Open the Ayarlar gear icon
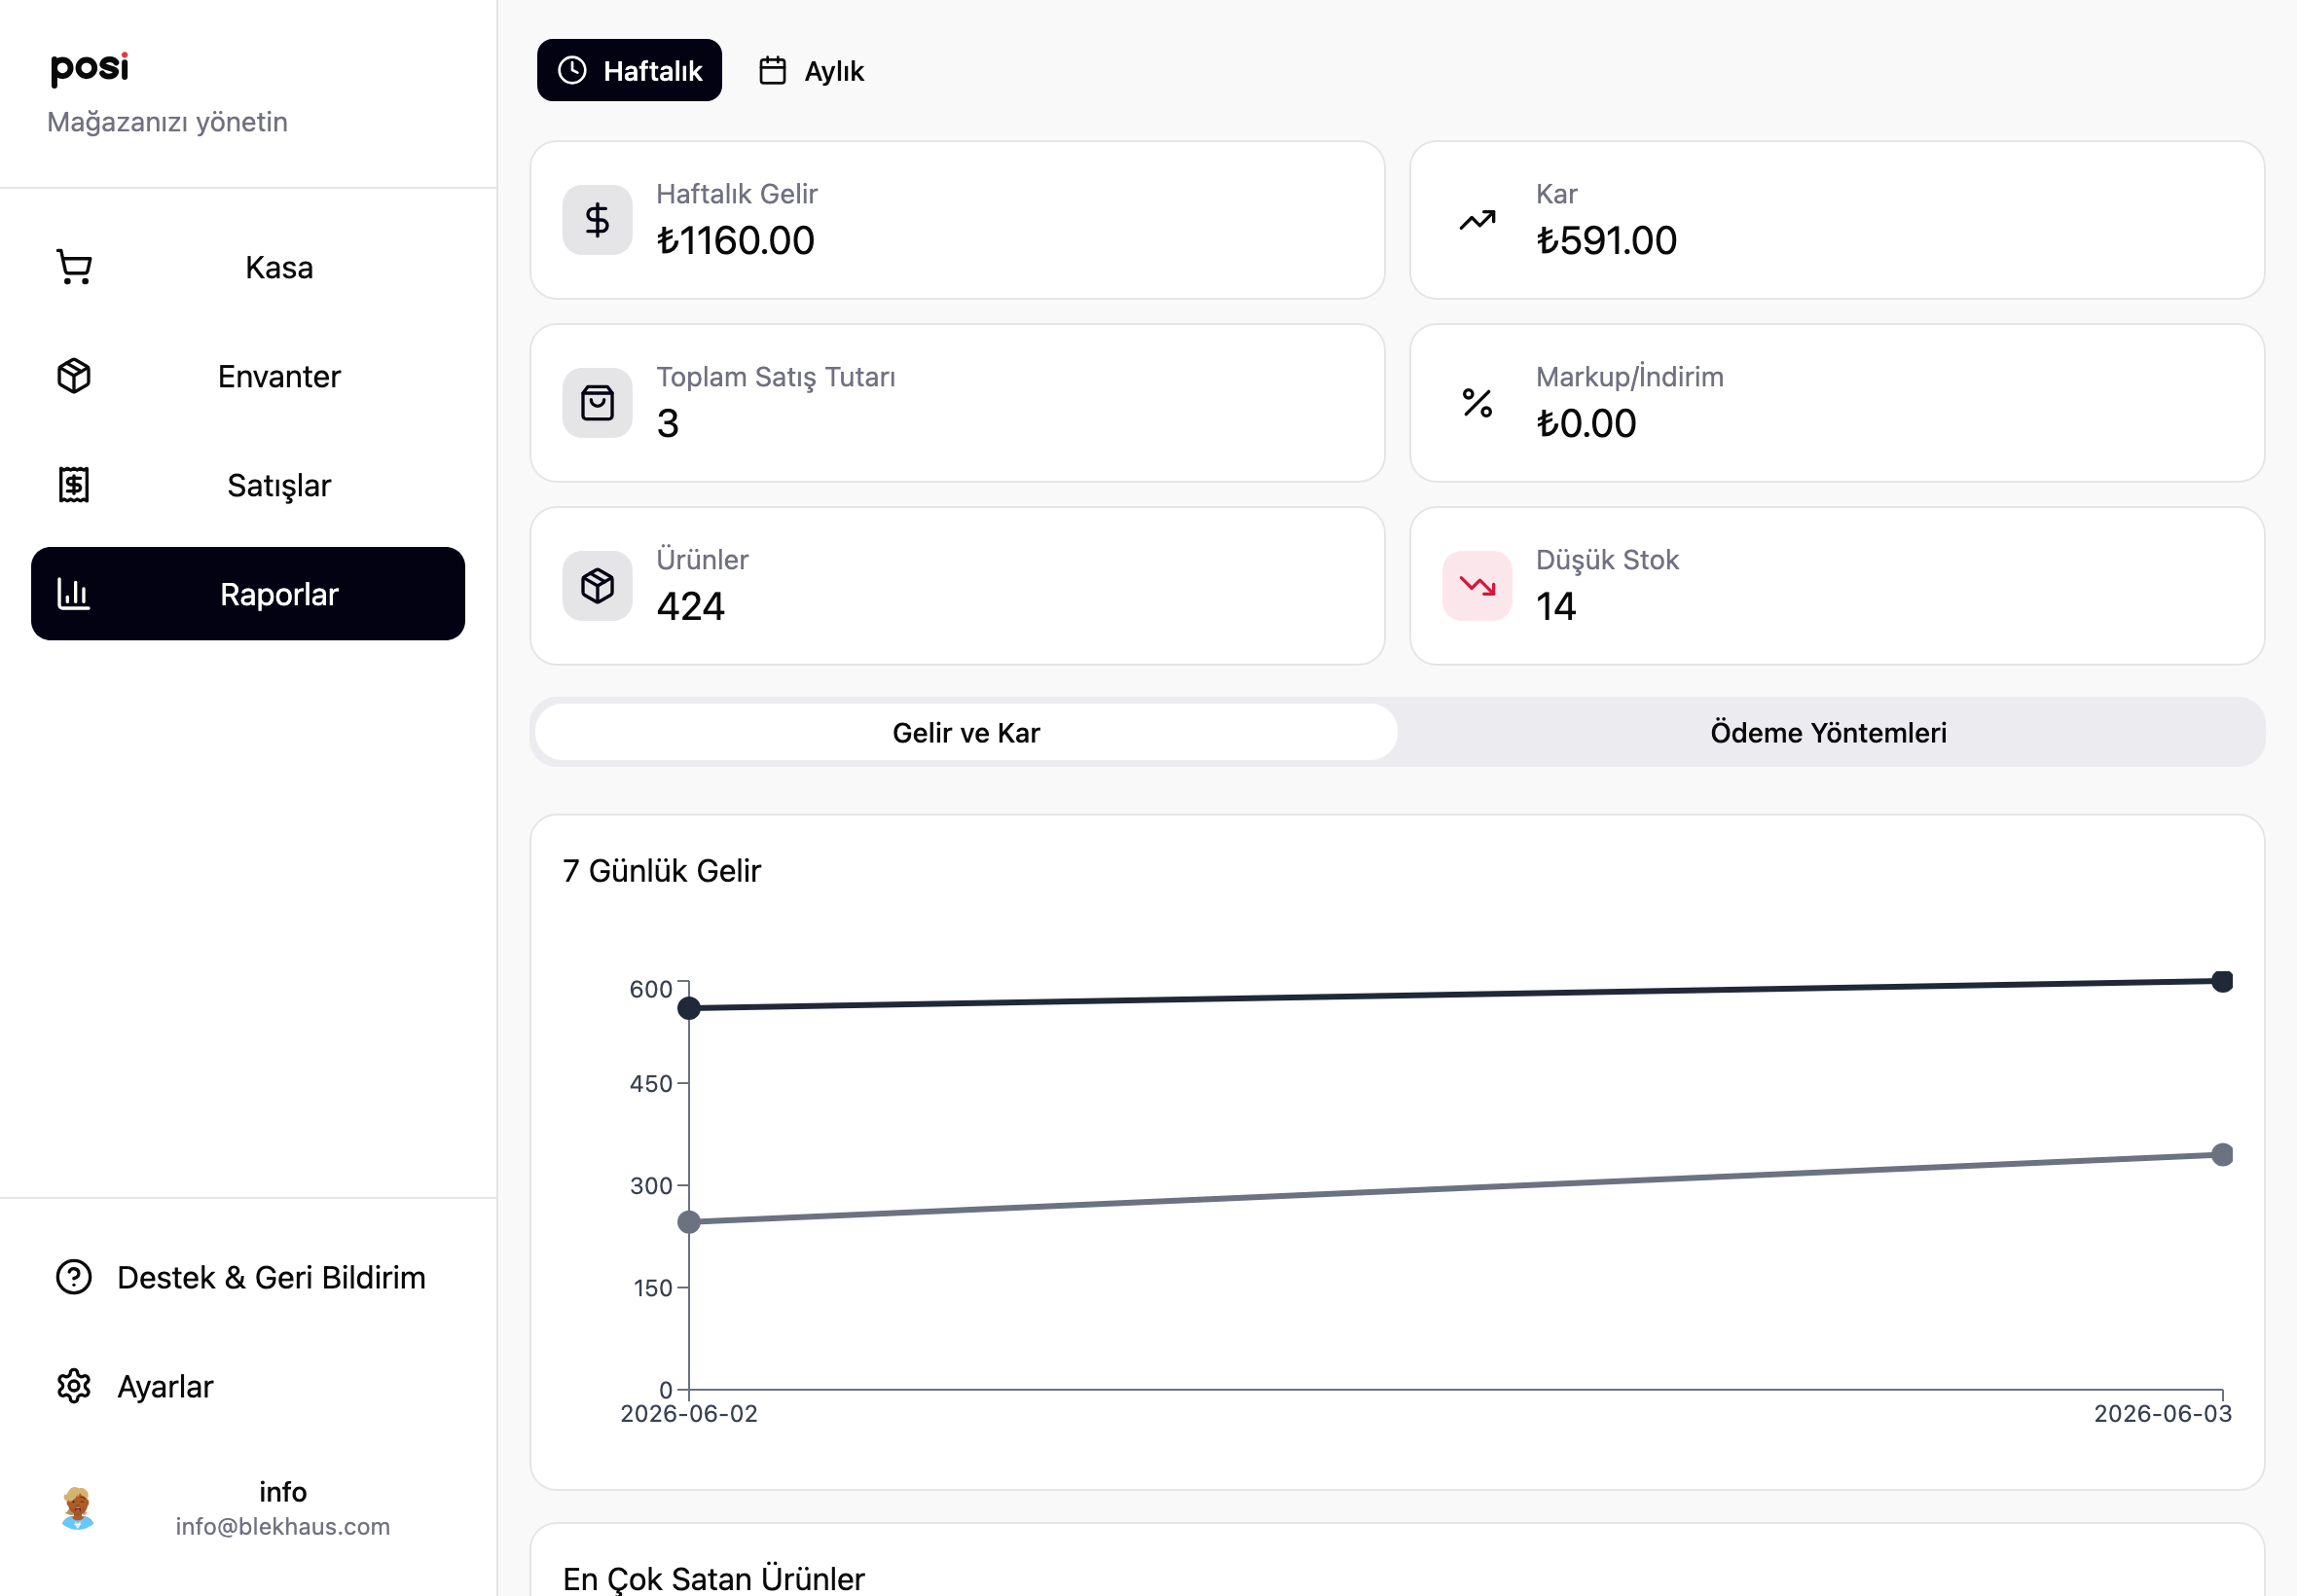Image resolution: width=2297 pixels, height=1596 pixels. [x=74, y=1386]
